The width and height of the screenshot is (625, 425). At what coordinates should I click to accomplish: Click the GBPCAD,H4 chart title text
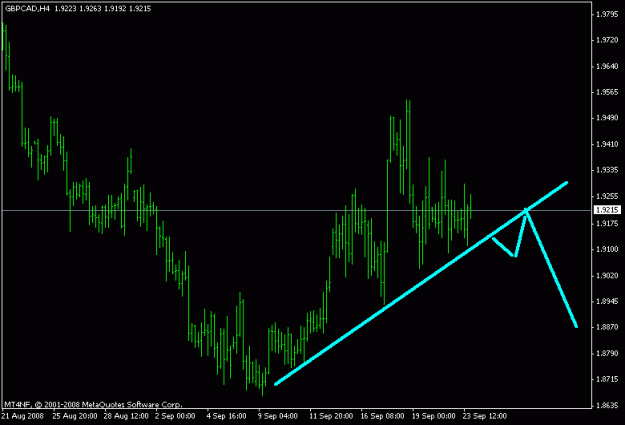pyautogui.click(x=28, y=8)
